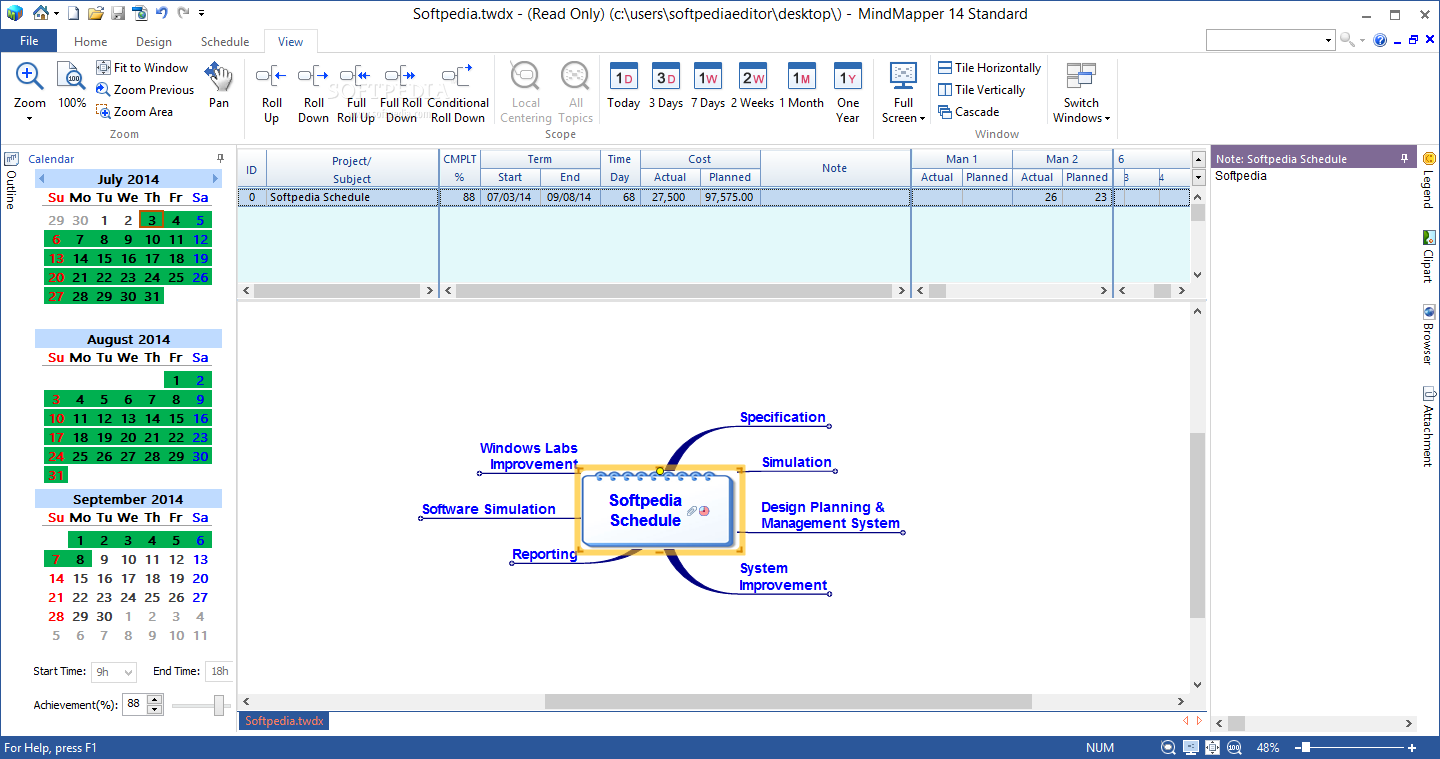Select Zoom Previous
1440x759 pixels.
pyautogui.click(x=145, y=90)
